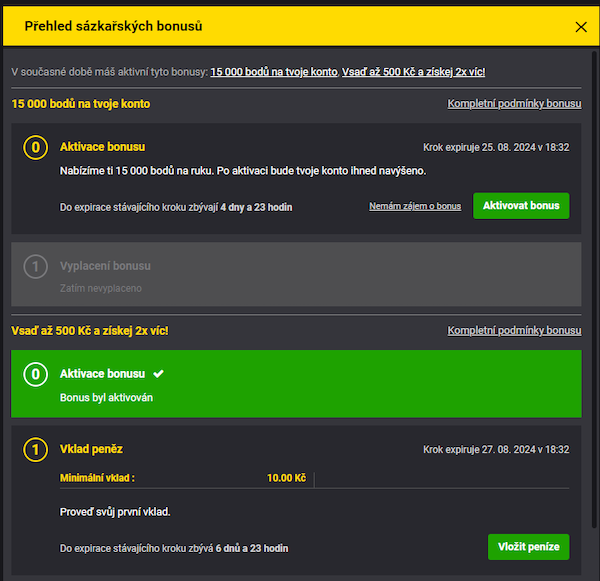The image size is (600, 581).
Task: Open Vsaď až 500 Kč summary link
Action: click(x=413, y=72)
